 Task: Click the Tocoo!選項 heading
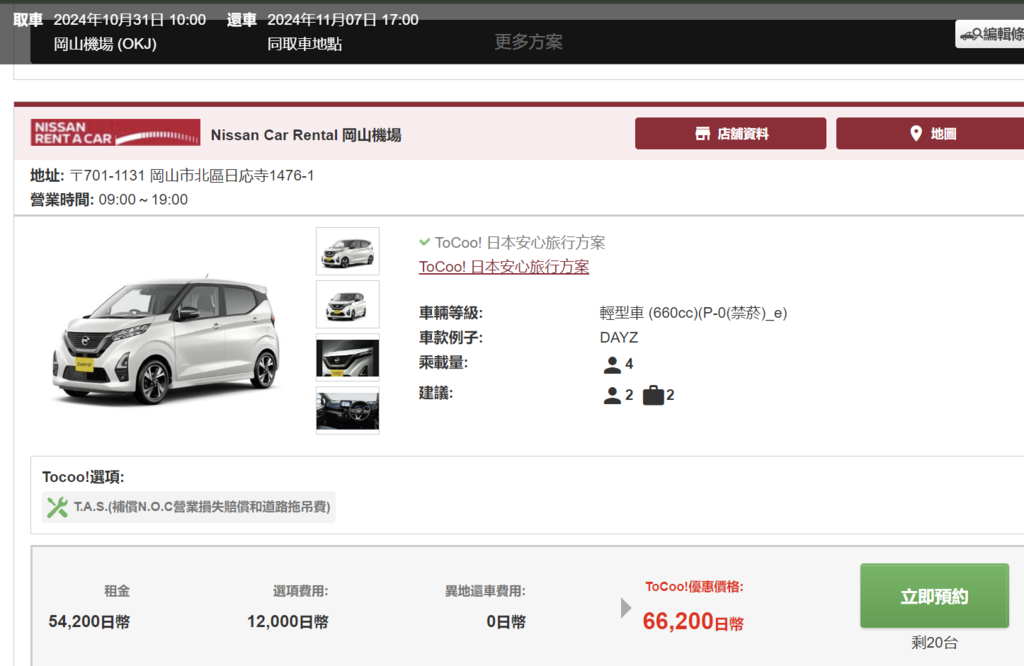[x=83, y=477]
